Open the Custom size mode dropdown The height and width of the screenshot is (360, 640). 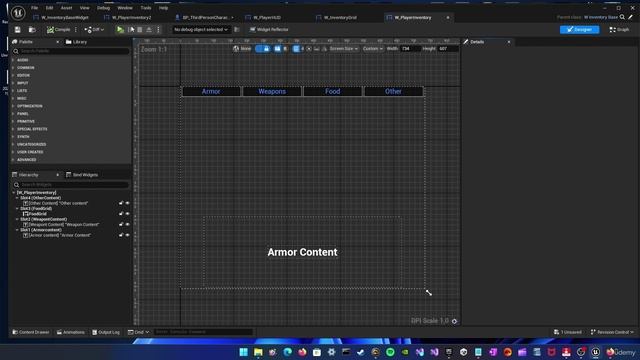pyautogui.click(x=373, y=49)
